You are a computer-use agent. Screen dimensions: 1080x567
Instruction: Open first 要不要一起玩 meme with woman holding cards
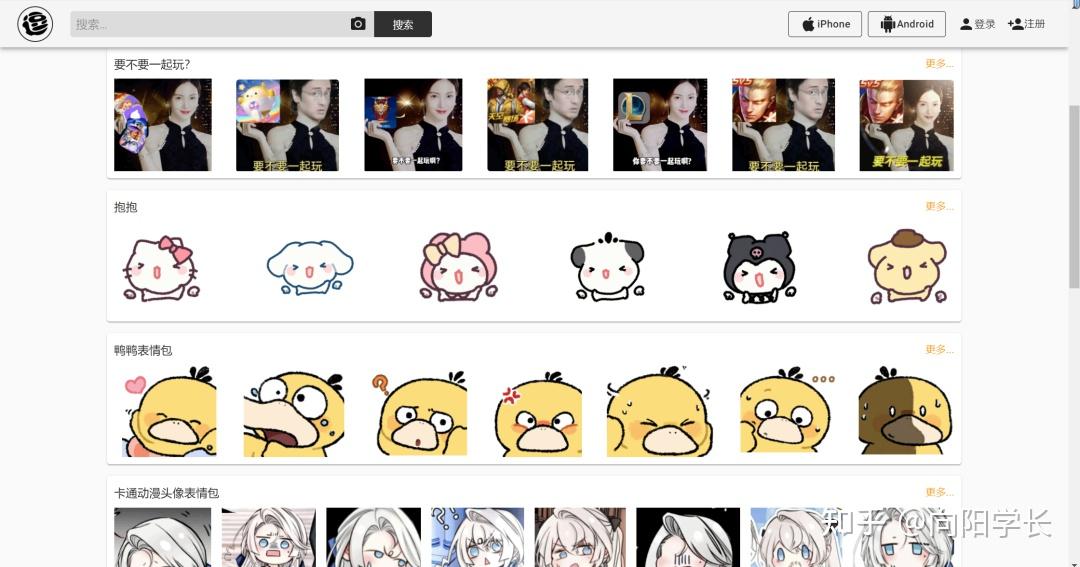tap(163, 125)
